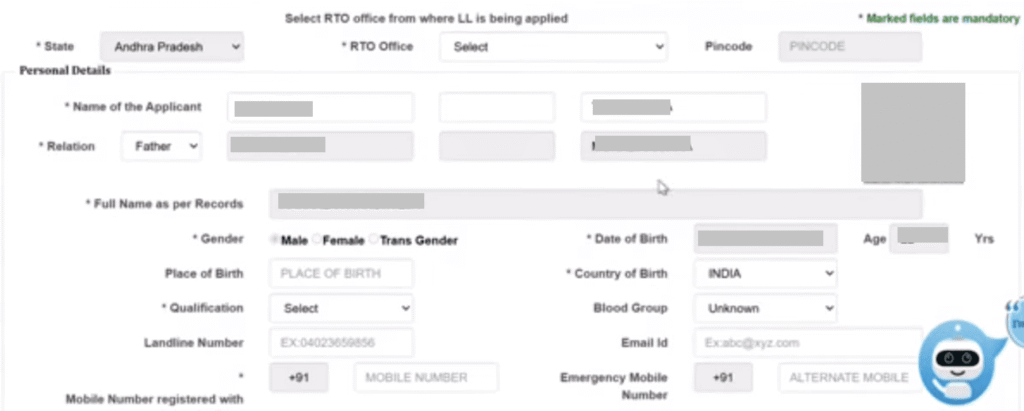Click the Pincode input field
This screenshot has width=1024, height=411.
point(850,46)
